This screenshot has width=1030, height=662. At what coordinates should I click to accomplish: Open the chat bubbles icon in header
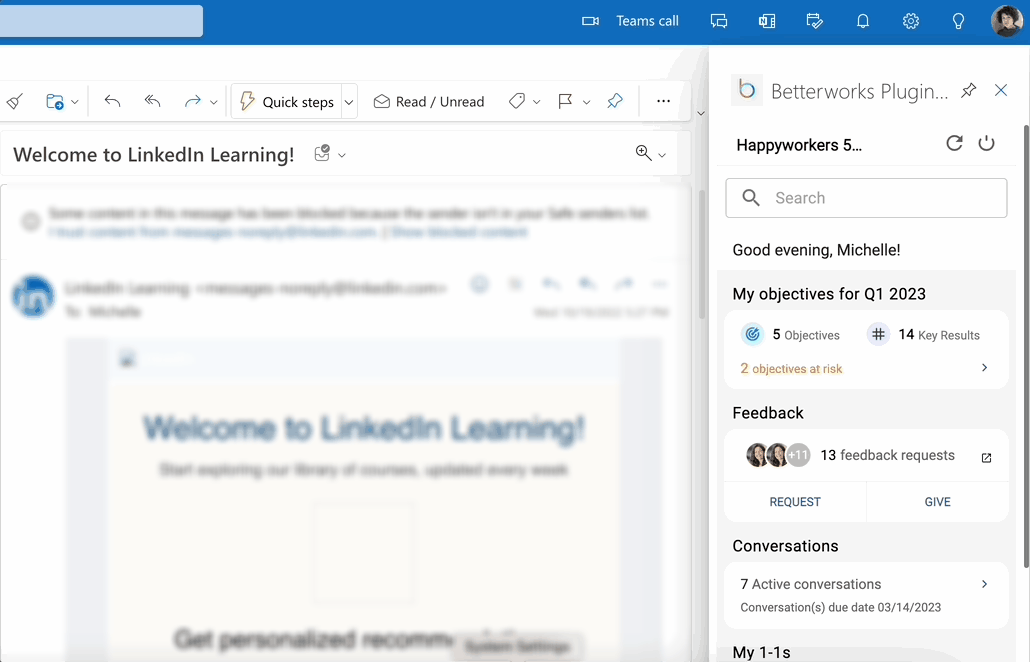[x=719, y=21]
